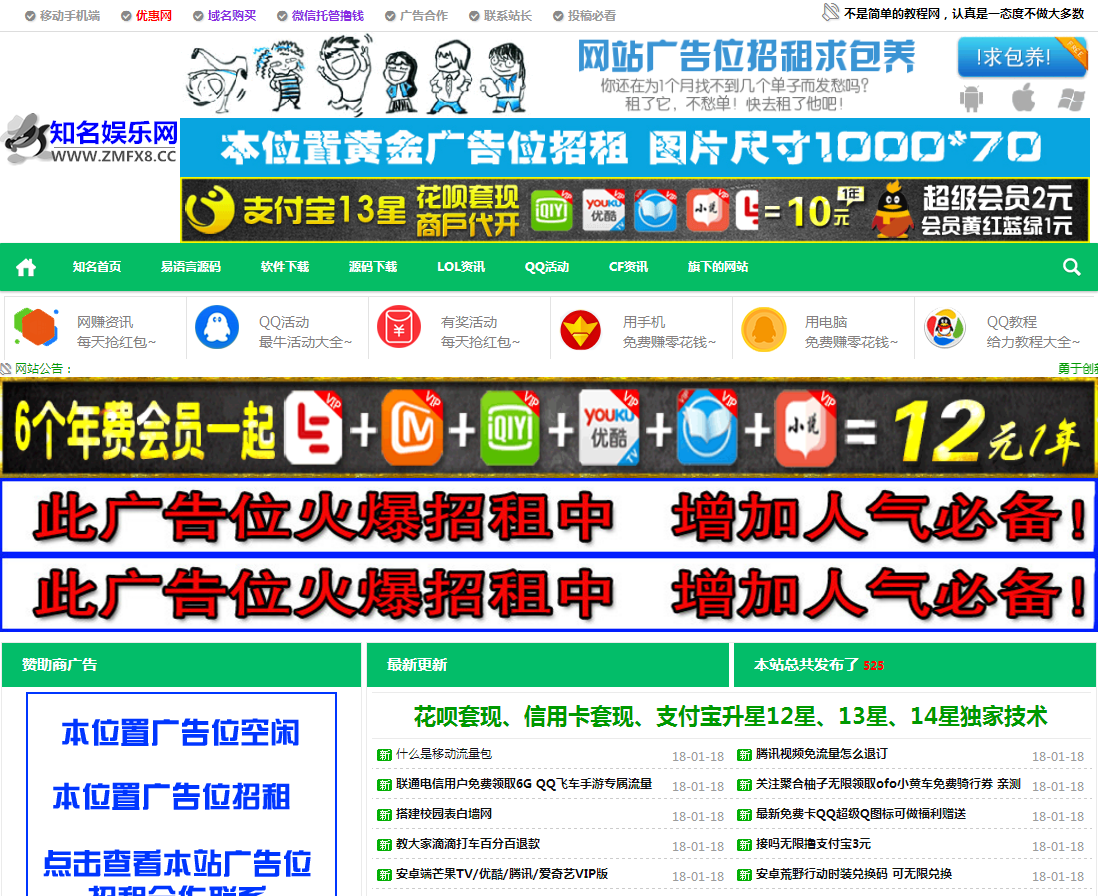
Task: Click the home icon in green navigation bar
Action: coord(26,267)
